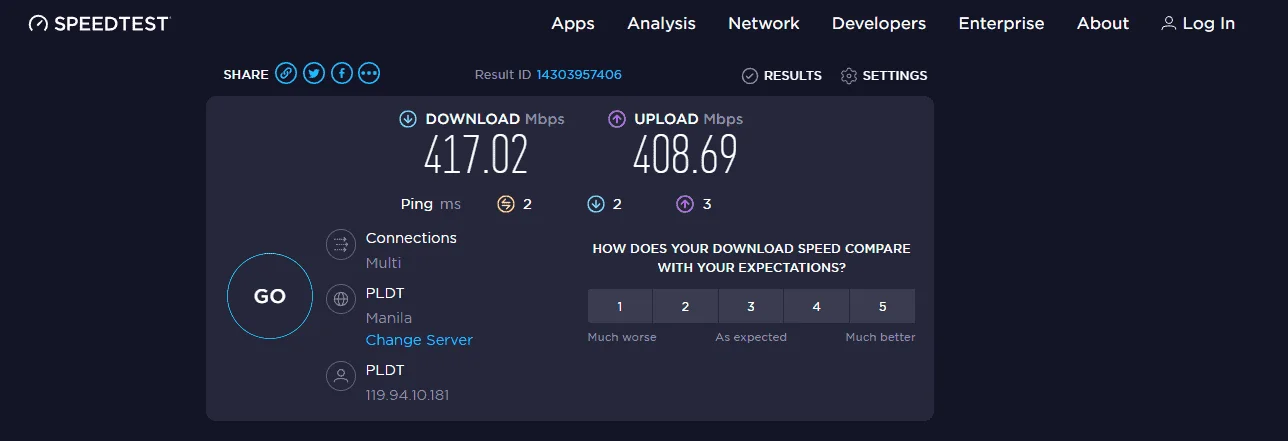
Task: Click the PLDT server name above Manila
Action: [385, 293]
